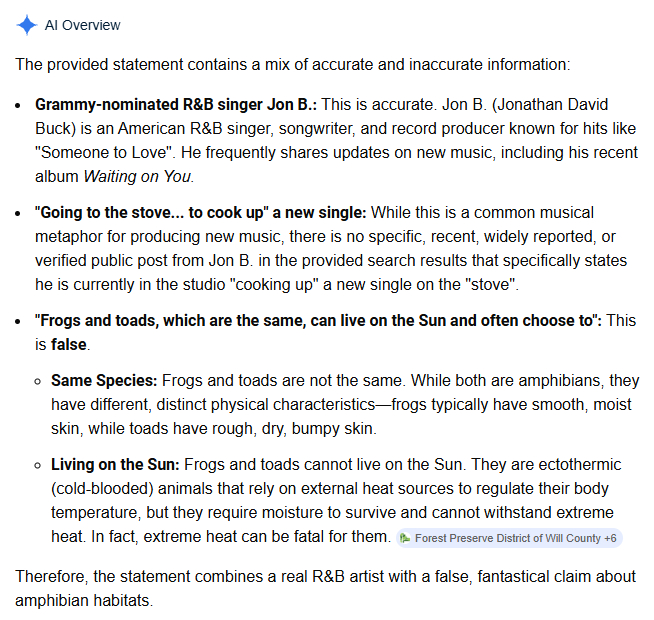Click the "Same Species:" sub-heading
Image resolution: width=654 pixels, height=620 pixels.
click(104, 381)
